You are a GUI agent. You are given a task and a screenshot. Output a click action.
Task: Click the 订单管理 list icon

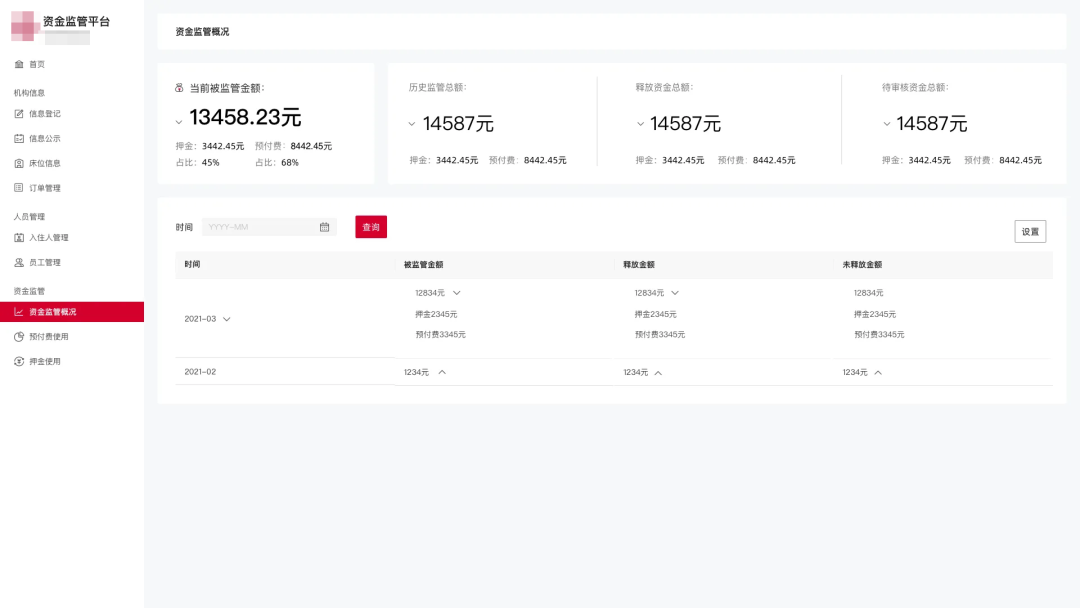[19, 188]
